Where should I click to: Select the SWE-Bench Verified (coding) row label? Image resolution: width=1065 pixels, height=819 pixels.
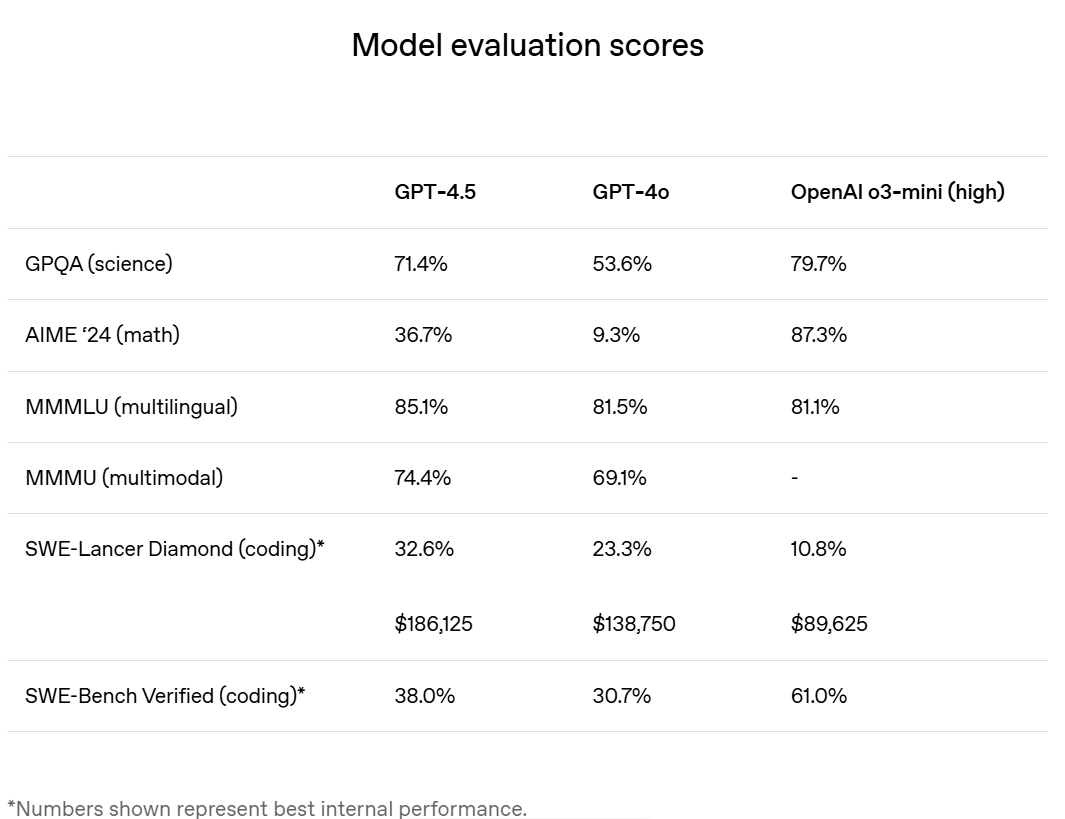click(x=164, y=696)
